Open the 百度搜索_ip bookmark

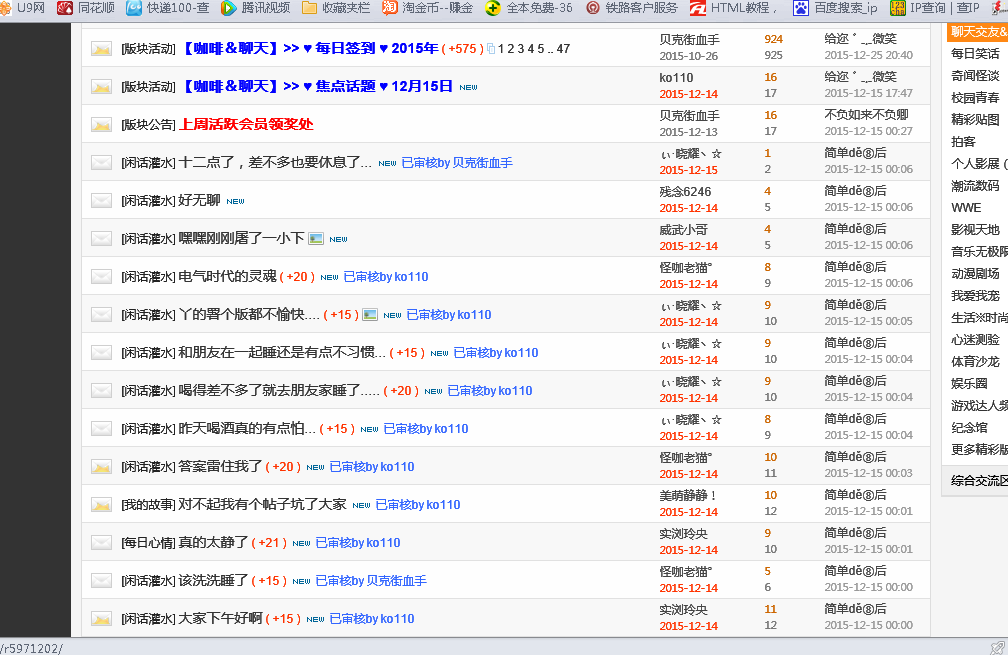835,8
